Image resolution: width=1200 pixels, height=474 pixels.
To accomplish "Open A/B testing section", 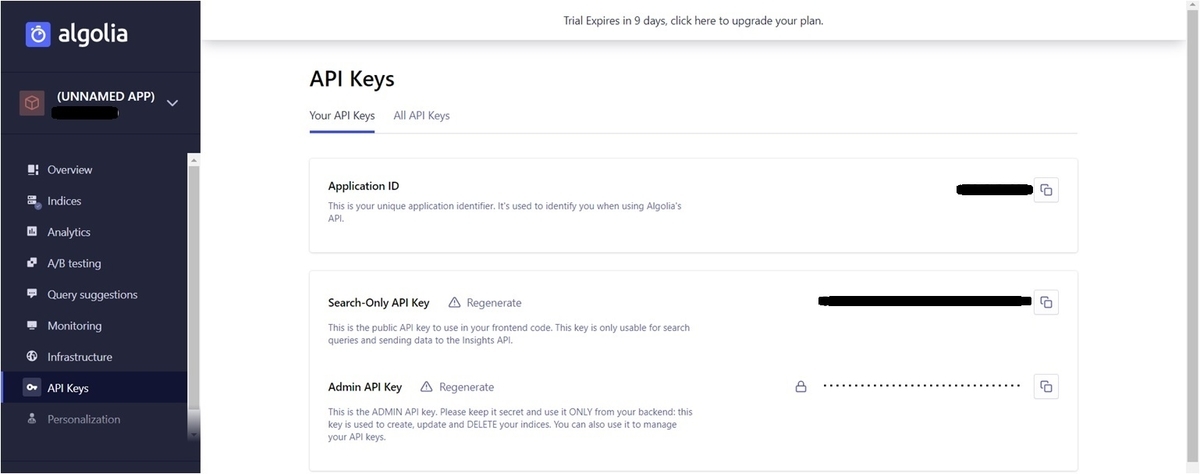I will coord(74,263).
